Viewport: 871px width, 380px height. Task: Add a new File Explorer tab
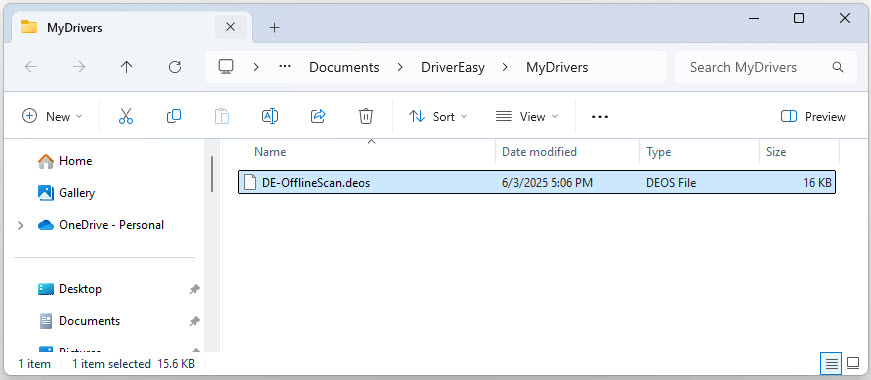click(x=274, y=27)
